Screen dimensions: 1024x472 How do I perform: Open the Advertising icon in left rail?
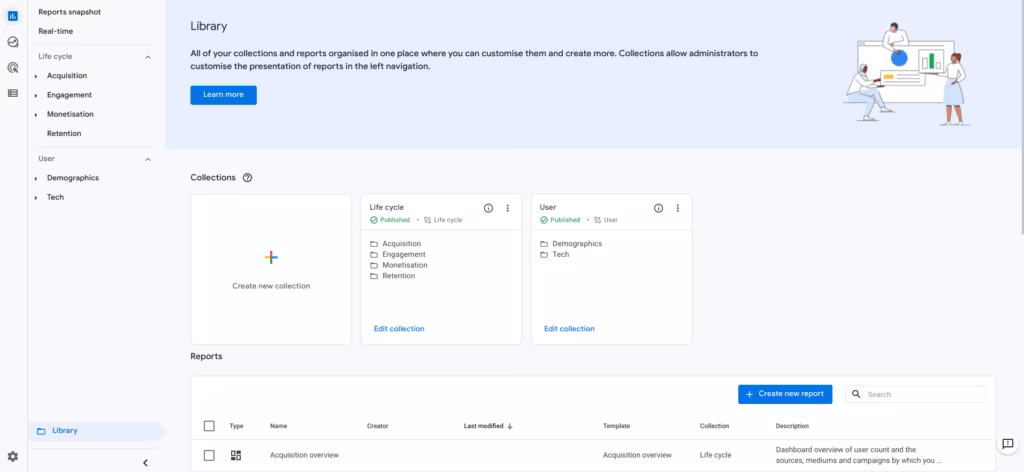click(x=13, y=67)
